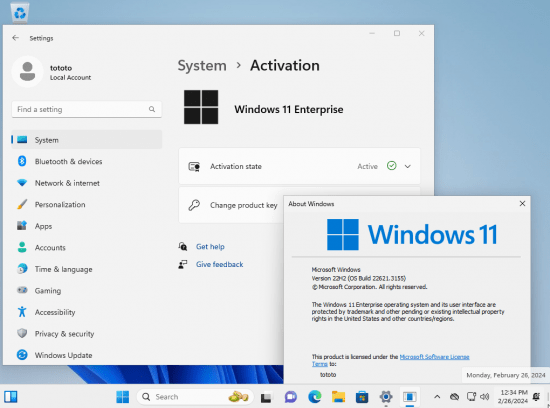The image size is (550, 408).
Task: Click the tototo Local Account profile name
Action: (x=70, y=72)
